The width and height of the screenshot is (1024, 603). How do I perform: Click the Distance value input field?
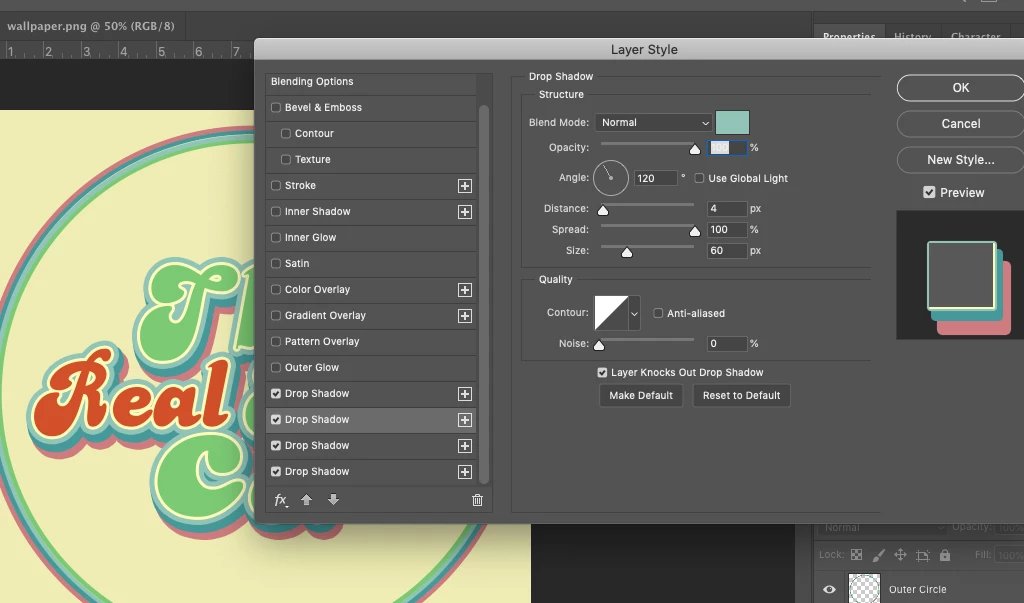727,208
